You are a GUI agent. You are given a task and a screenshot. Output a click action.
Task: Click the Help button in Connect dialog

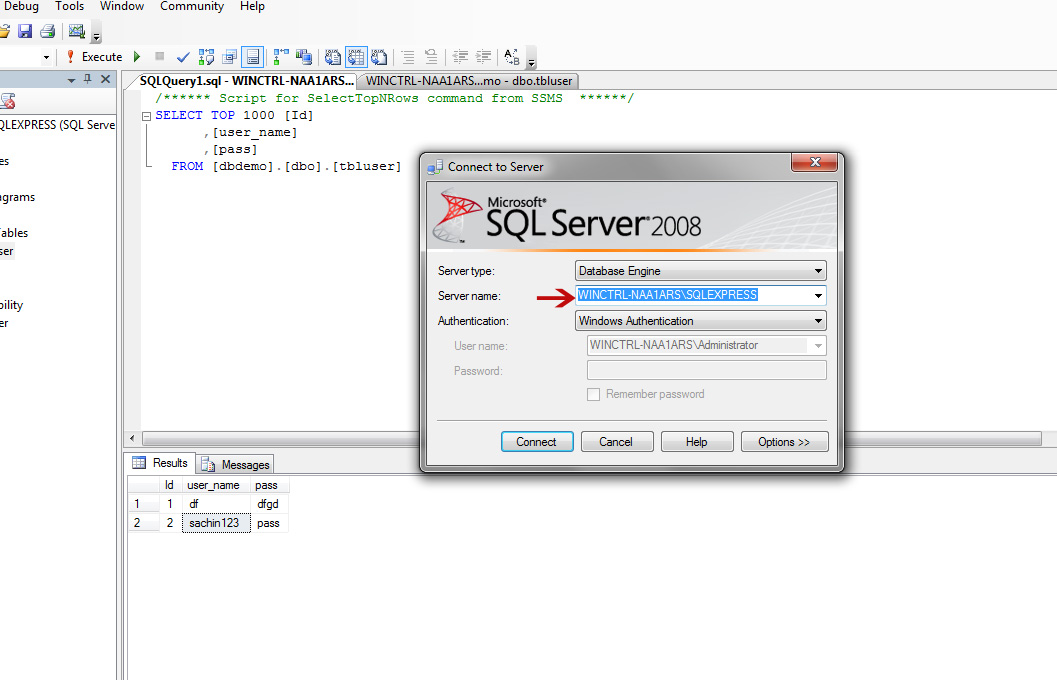coord(697,441)
